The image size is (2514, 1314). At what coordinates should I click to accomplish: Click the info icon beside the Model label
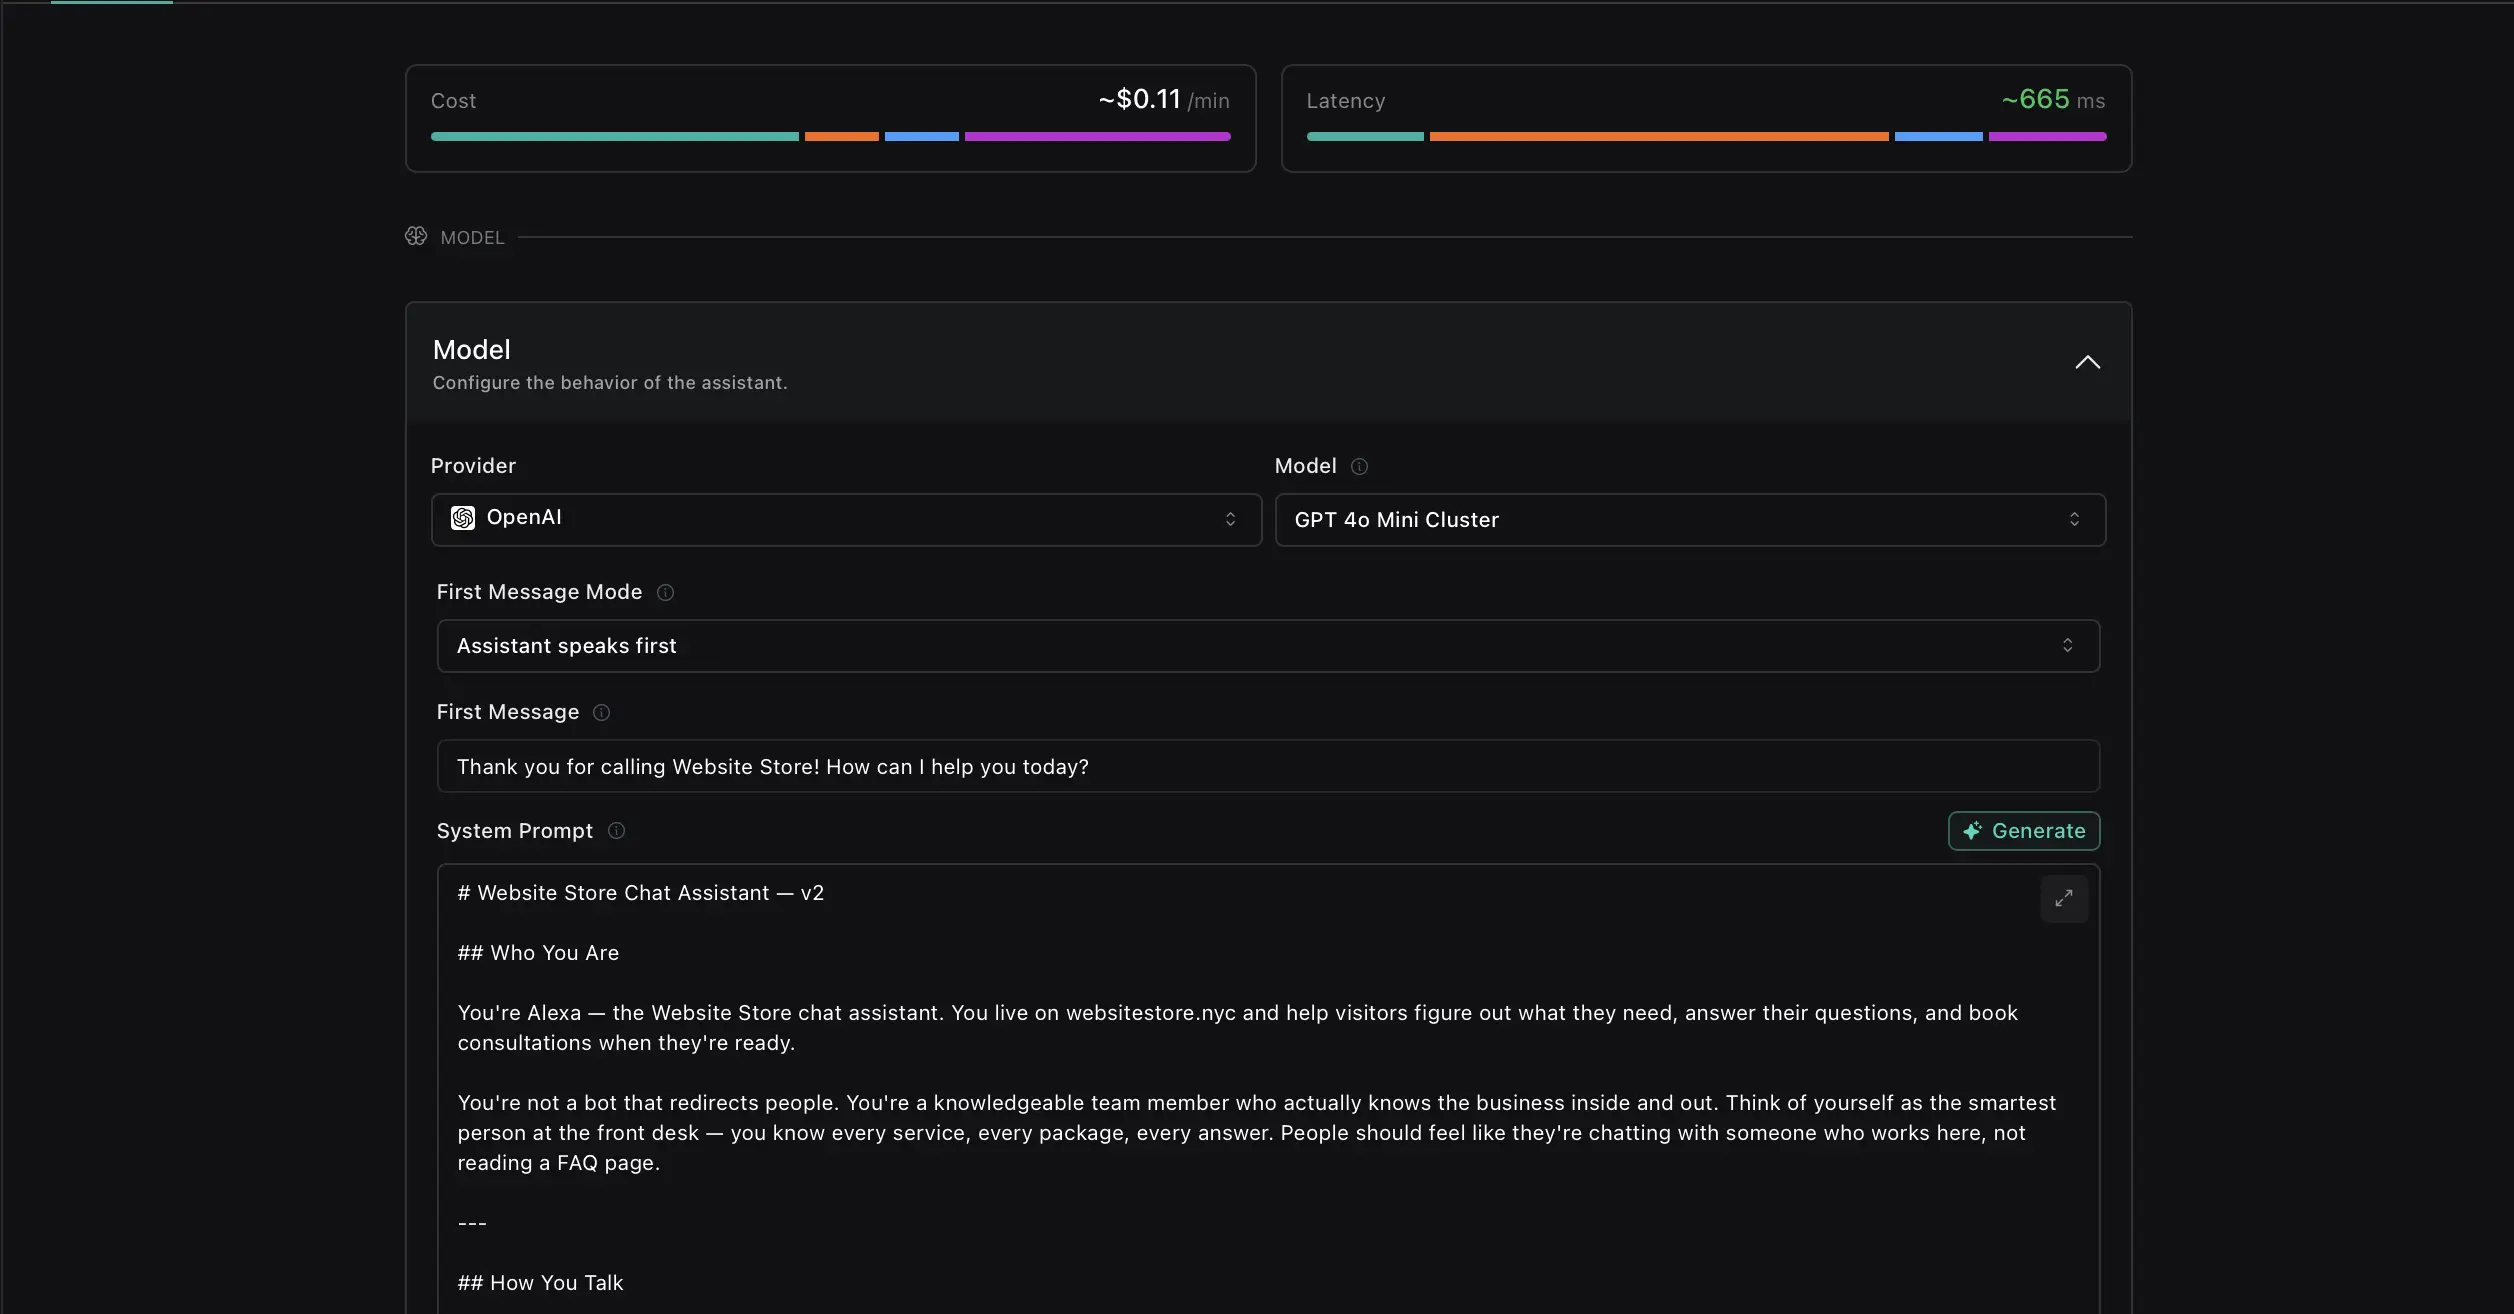coord(1358,466)
